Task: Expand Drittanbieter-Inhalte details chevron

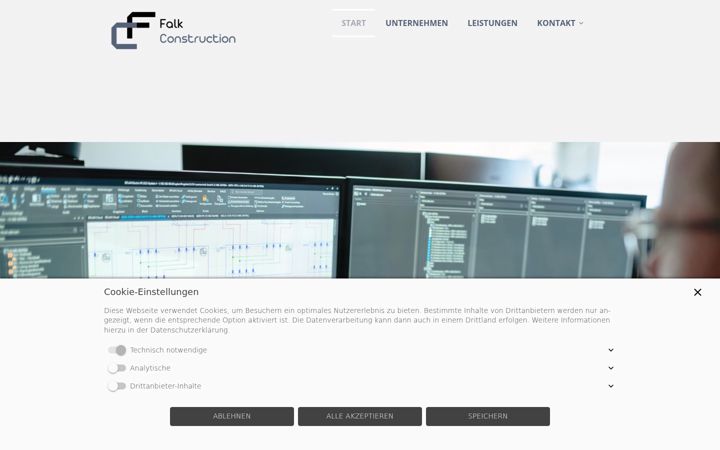Action: [611, 386]
